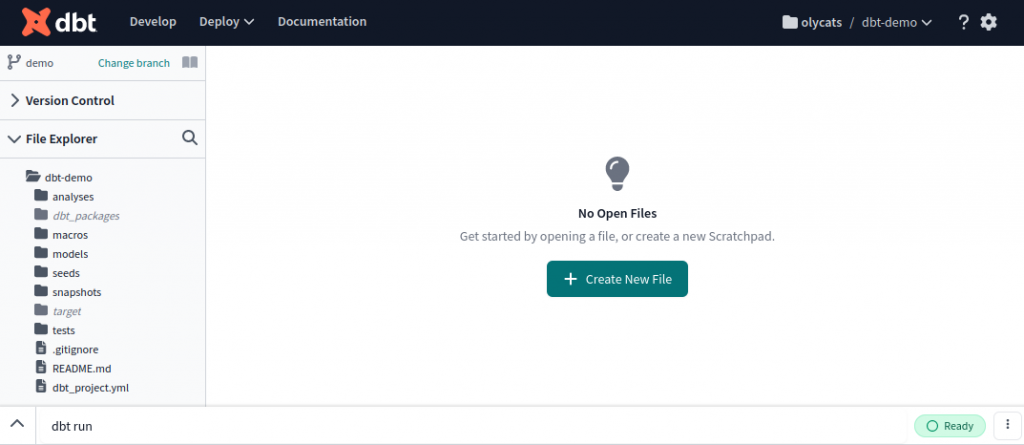Click the olycats account name
This screenshot has width=1024, height=445.
(x=821, y=23)
